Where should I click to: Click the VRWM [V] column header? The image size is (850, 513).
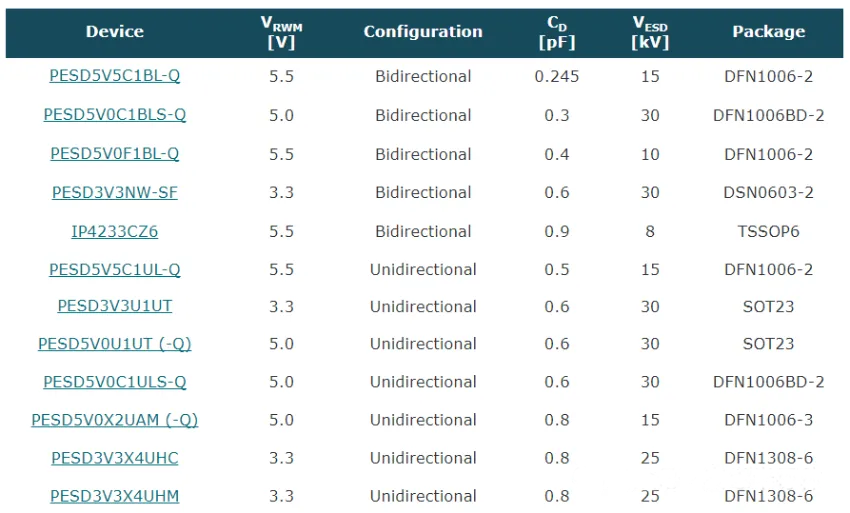pyautogui.click(x=281, y=32)
